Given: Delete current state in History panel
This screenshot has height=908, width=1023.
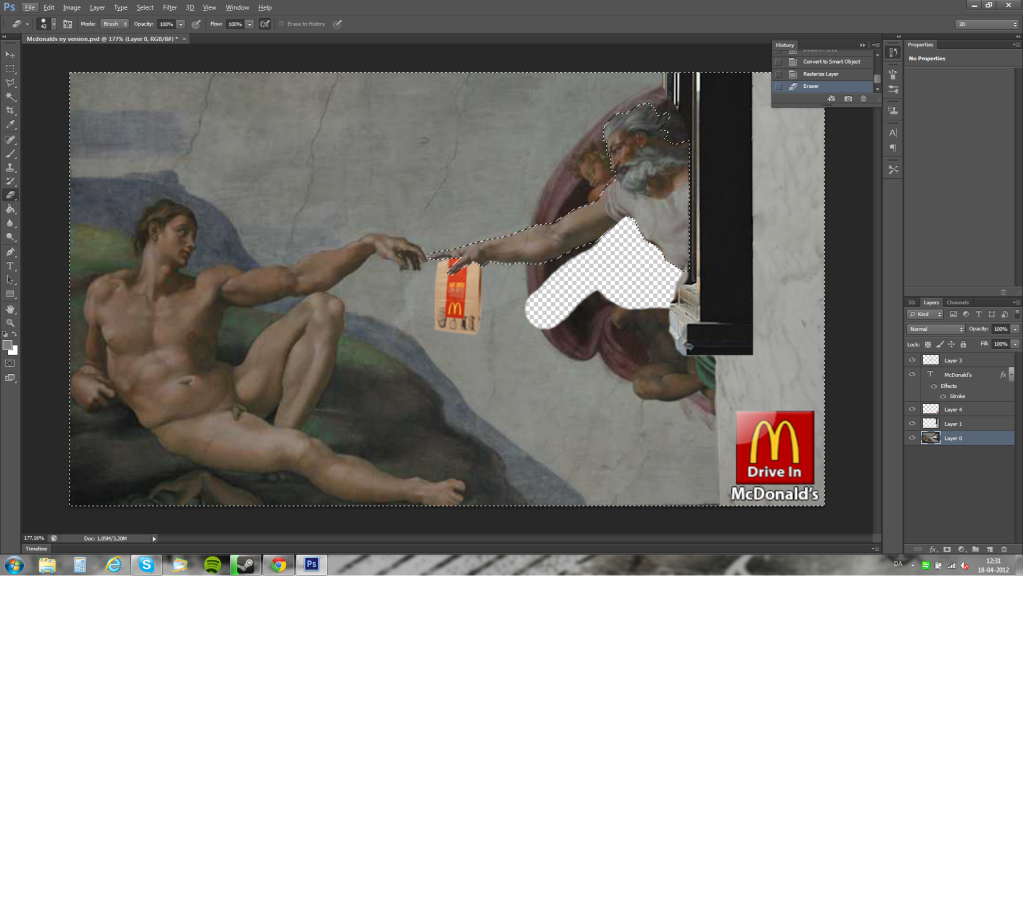Looking at the screenshot, I should pyautogui.click(x=863, y=98).
